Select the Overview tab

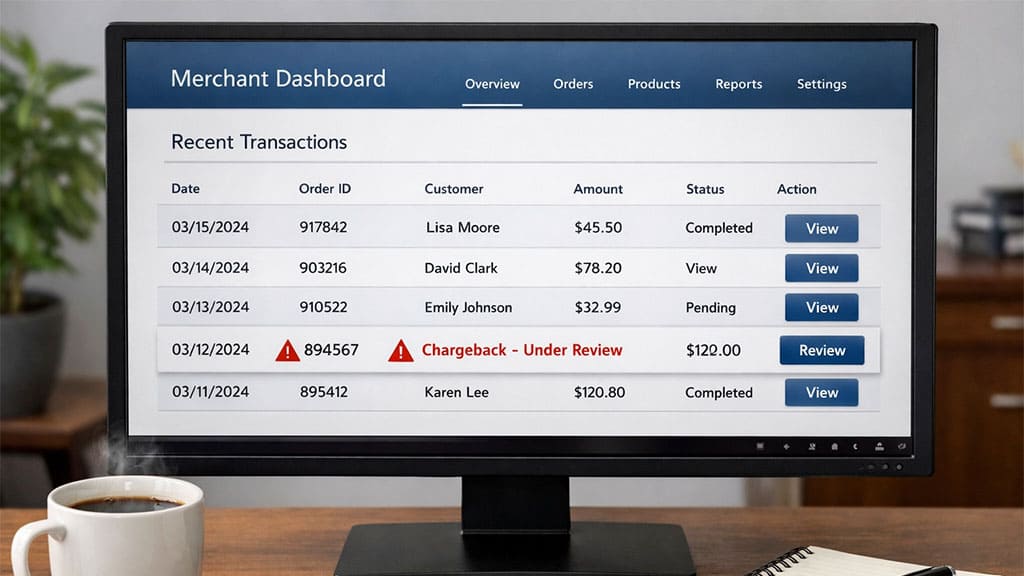point(492,84)
